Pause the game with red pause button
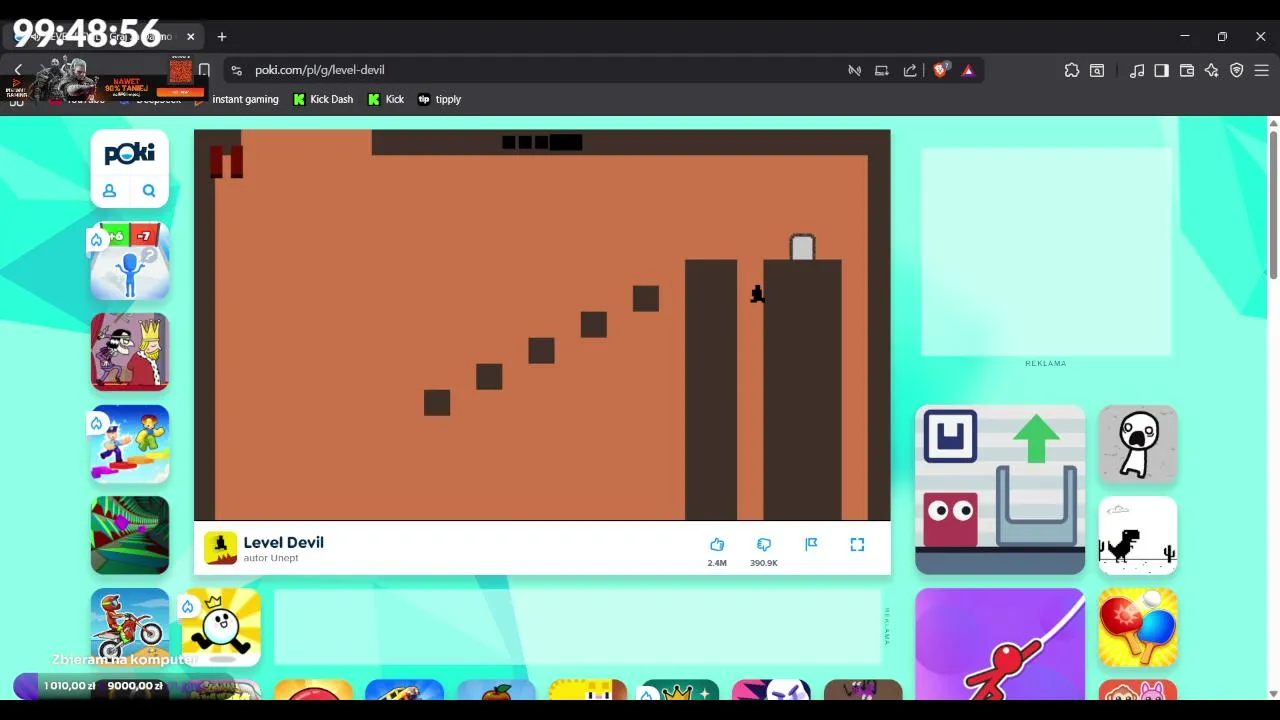 (x=226, y=161)
